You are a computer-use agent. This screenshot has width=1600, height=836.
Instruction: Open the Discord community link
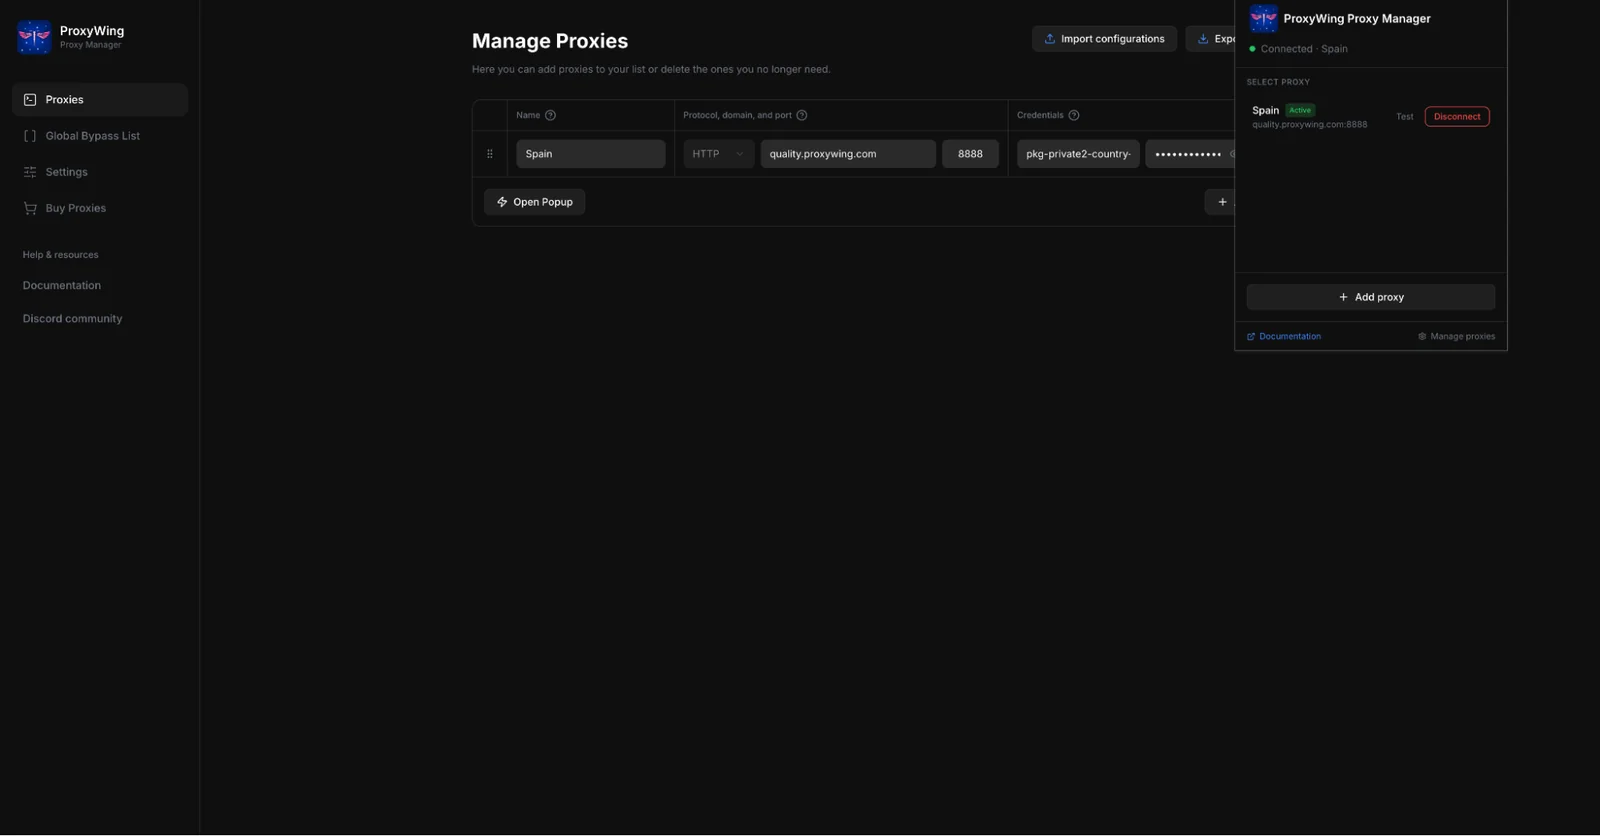(72, 319)
